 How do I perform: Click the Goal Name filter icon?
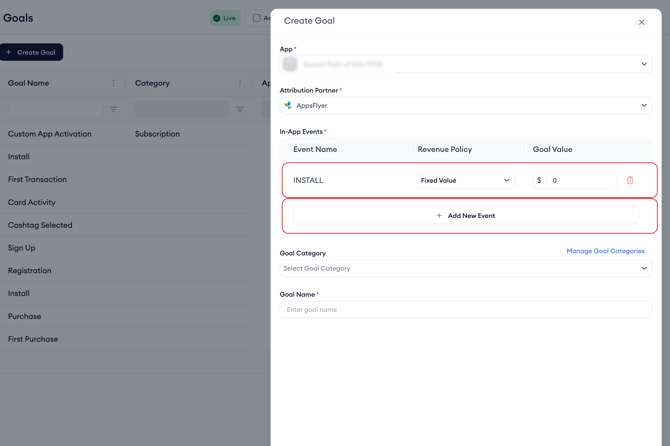[113, 109]
